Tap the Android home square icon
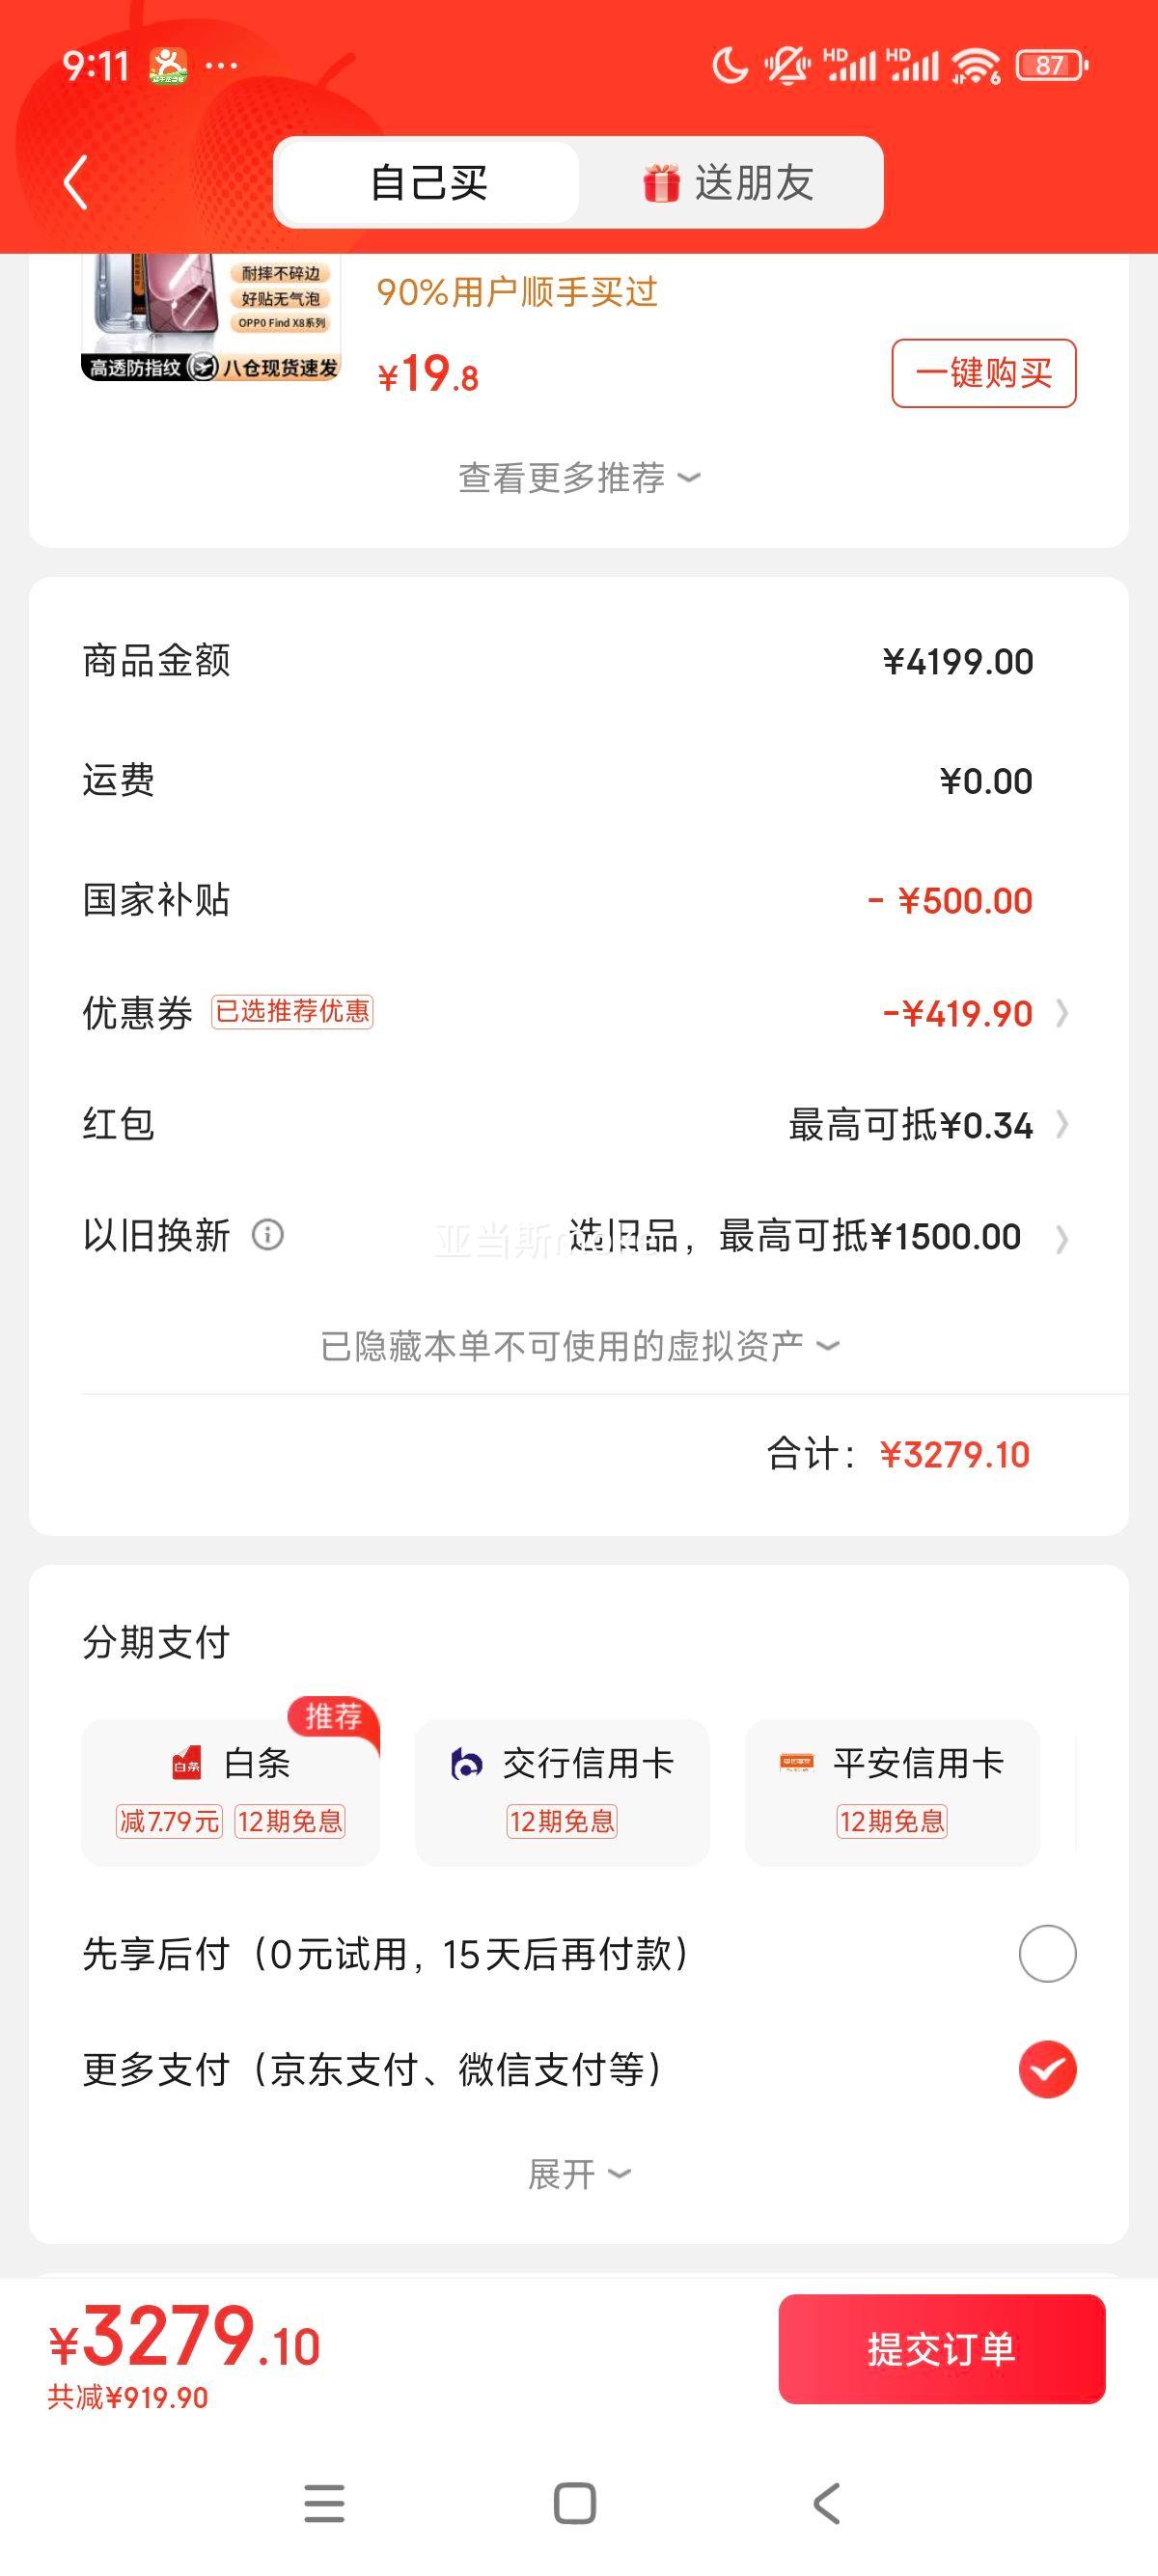This screenshot has width=1158, height=2576. point(575,2503)
